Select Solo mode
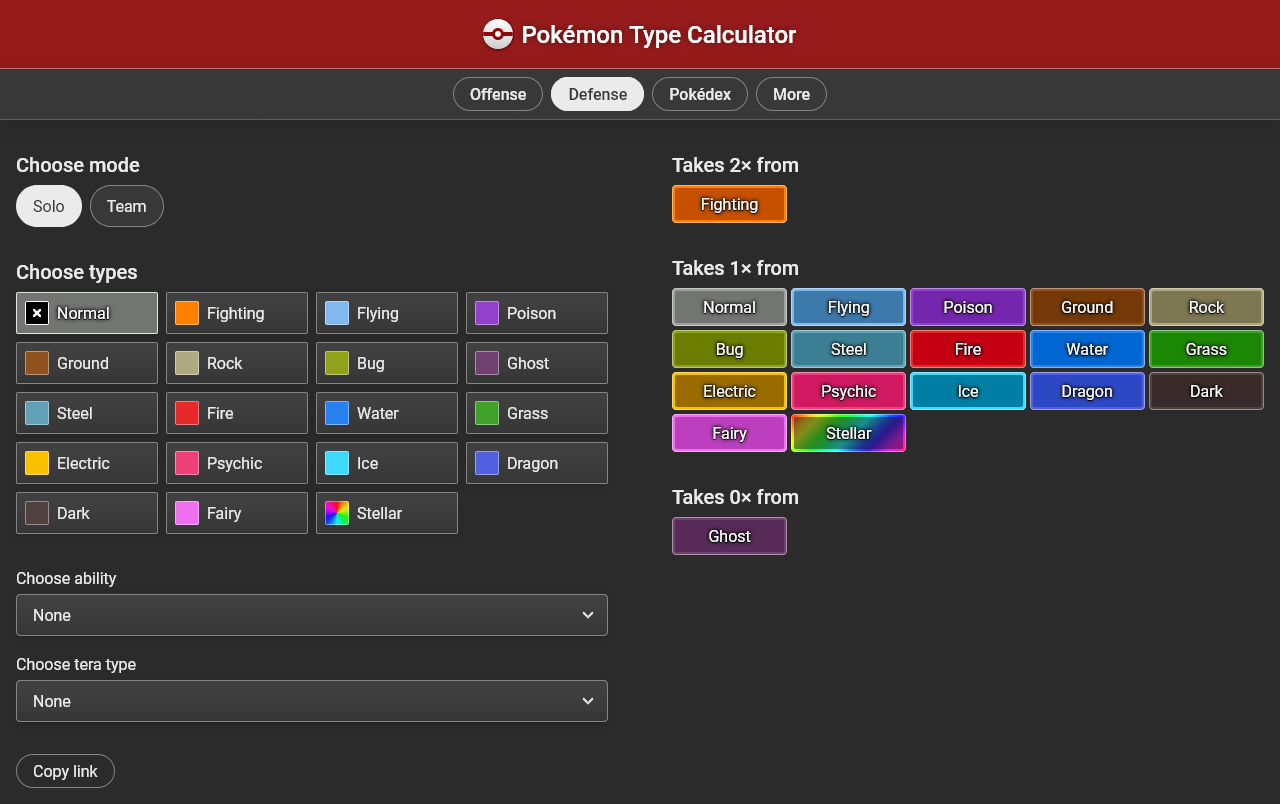Screen dimensions: 1280x804 pos(49,206)
